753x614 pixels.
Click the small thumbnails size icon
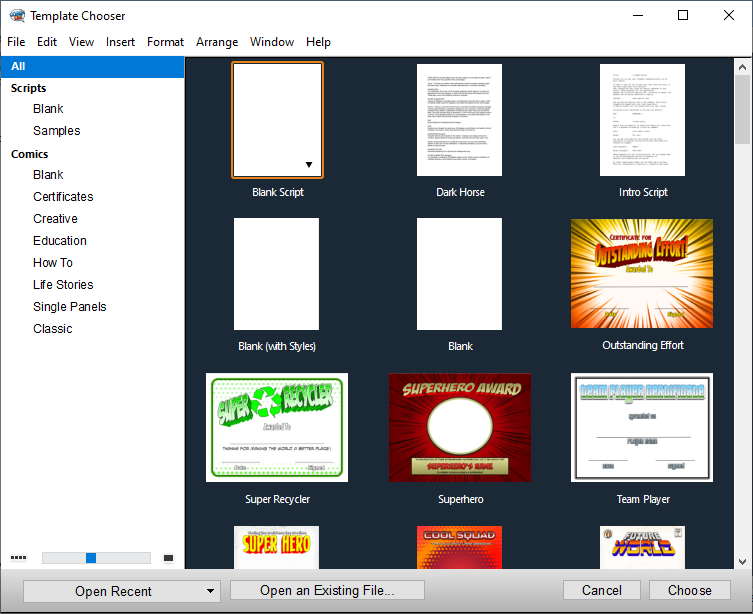pyautogui.click(x=18, y=558)
